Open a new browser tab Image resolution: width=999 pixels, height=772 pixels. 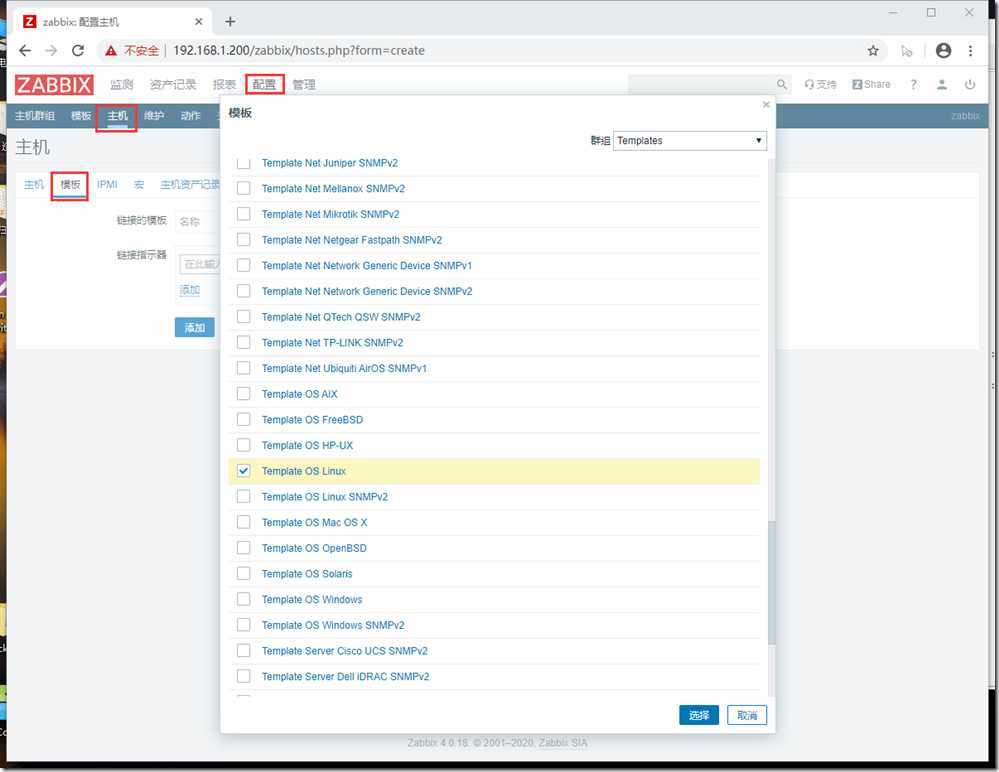[230, 22]
